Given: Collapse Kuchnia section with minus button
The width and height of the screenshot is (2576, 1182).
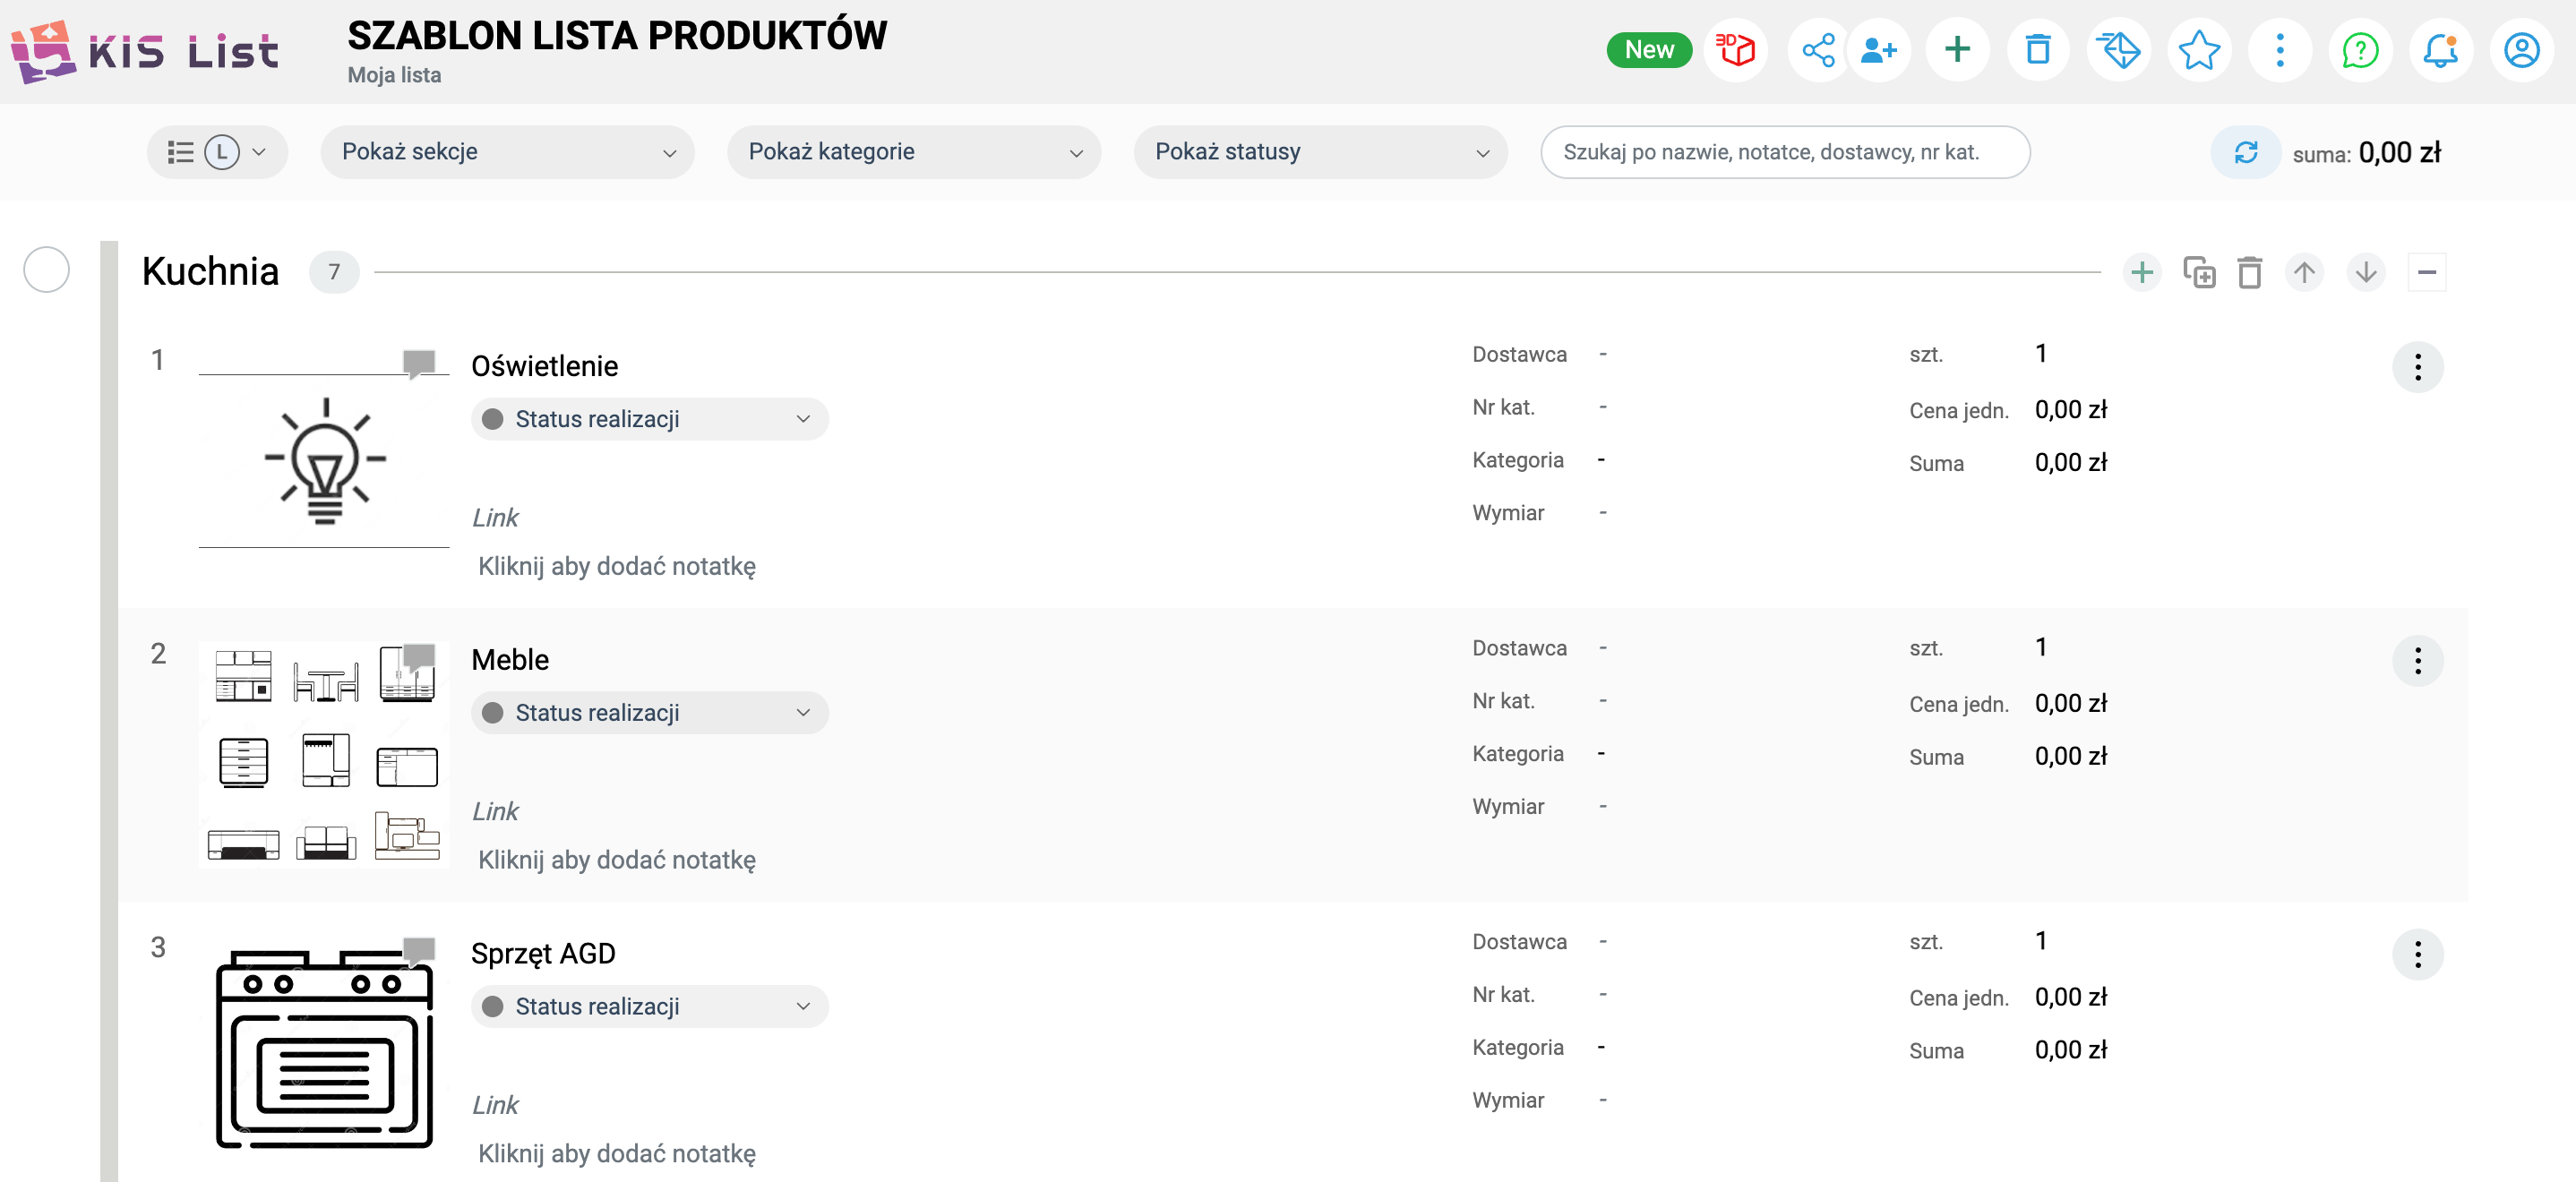Looking at the screenshot, I should coord(2426,272).
